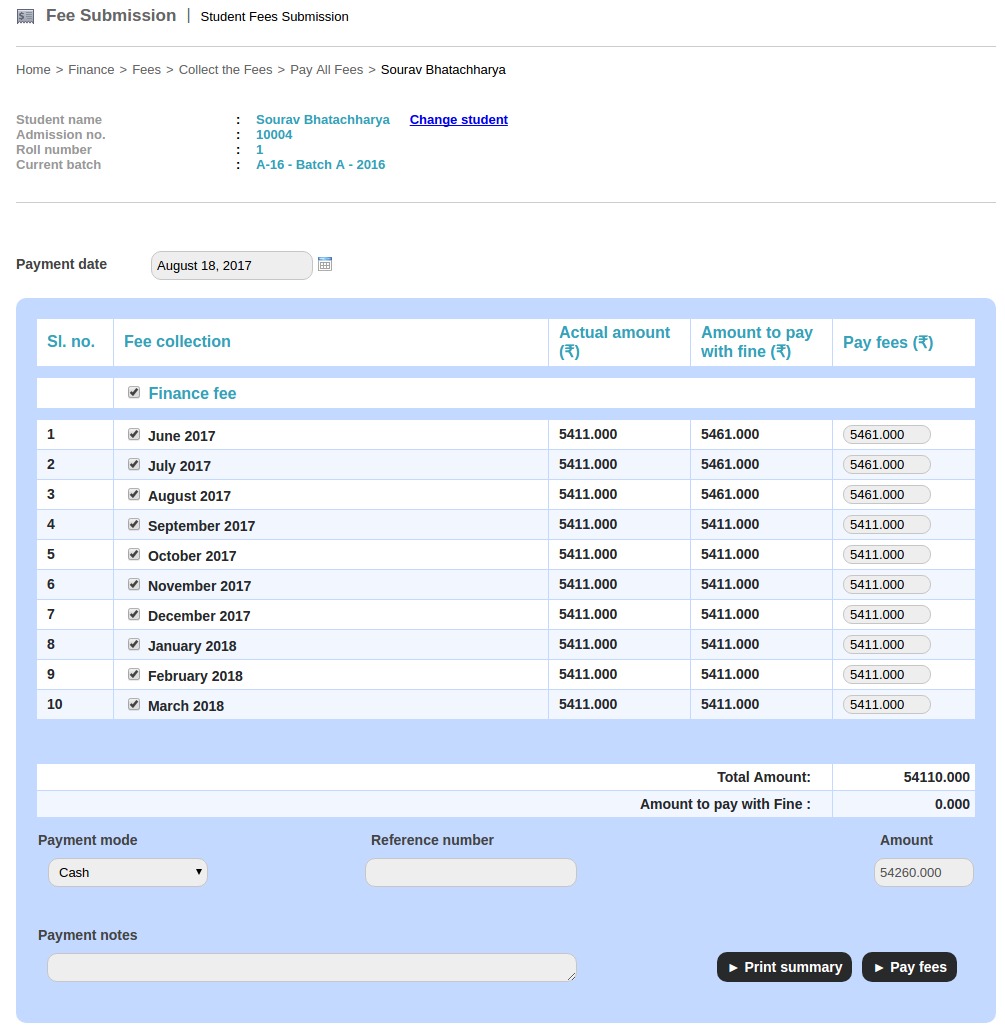Viewport: 1005px width, 1026px height.
Task: Open the Payment mode dropdown
Action: click(128, 872)
